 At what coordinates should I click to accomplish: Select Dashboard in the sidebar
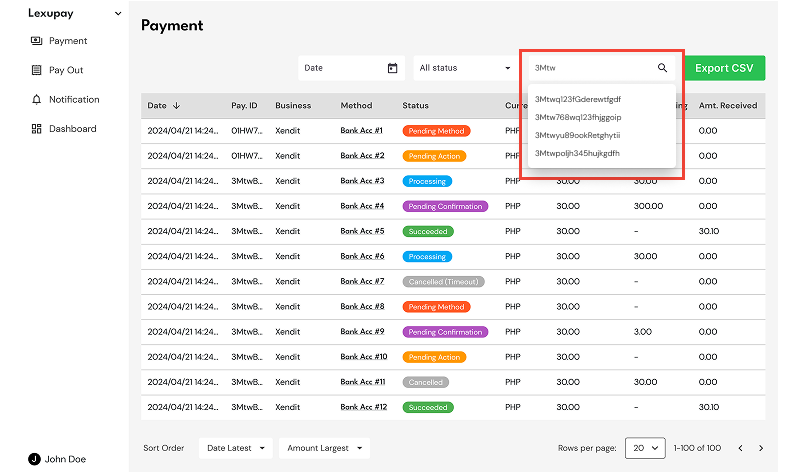tap(73, 129)
